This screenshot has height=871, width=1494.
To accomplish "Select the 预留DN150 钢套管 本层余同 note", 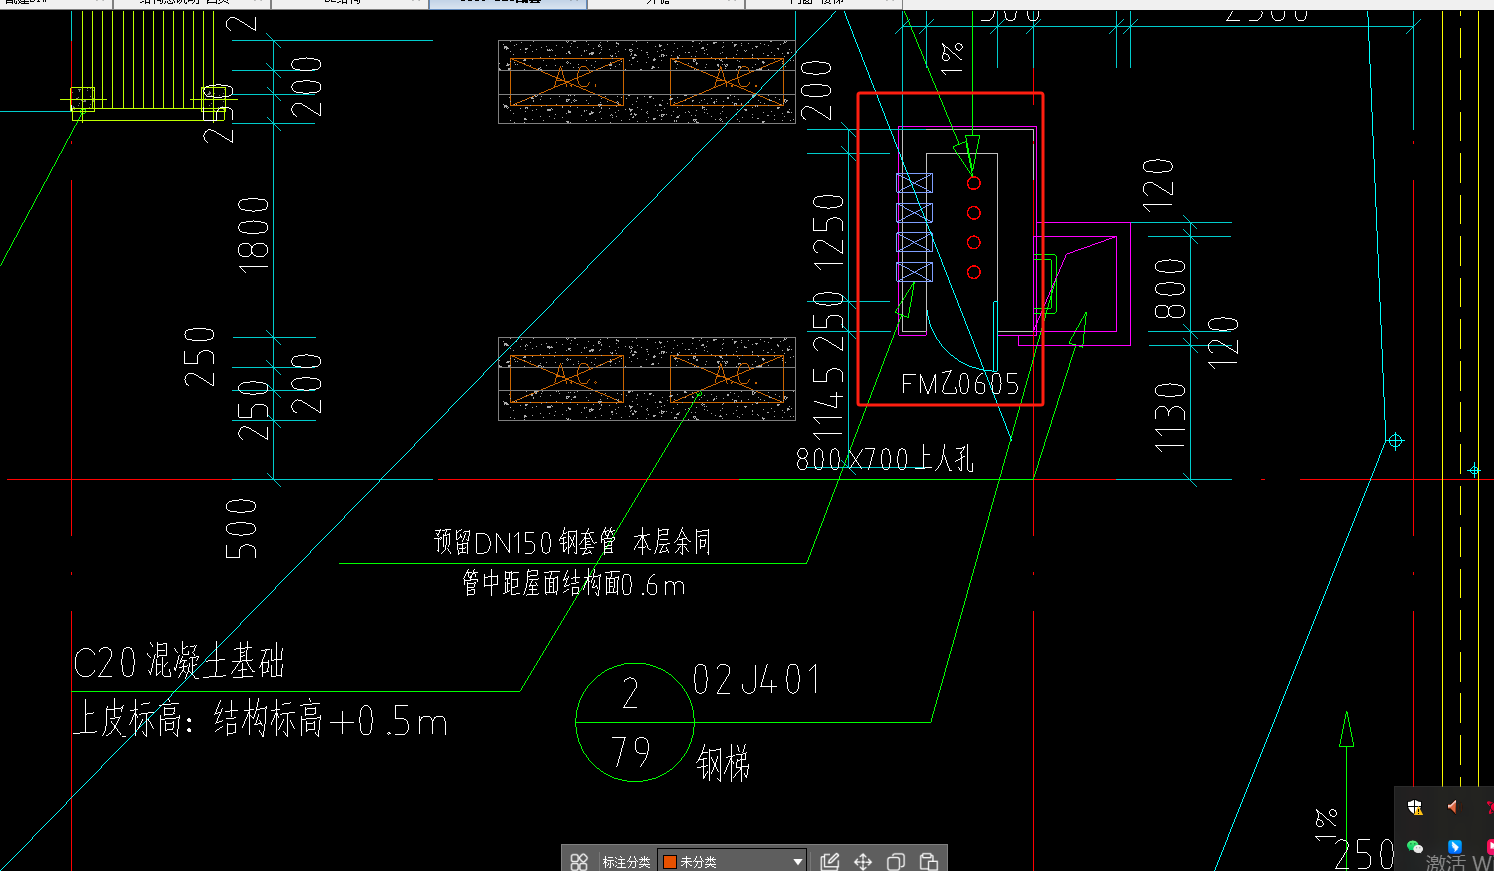I will coord(573,542).
